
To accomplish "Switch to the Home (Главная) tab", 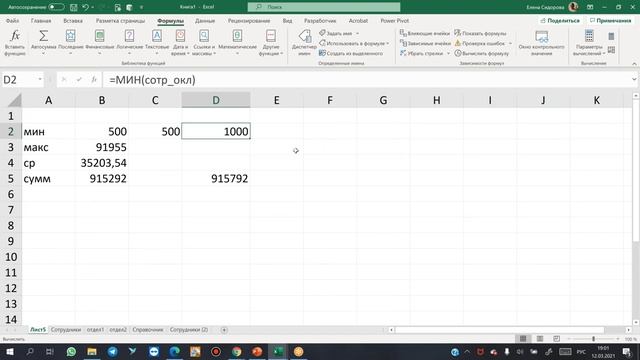I will click(41, 20).
